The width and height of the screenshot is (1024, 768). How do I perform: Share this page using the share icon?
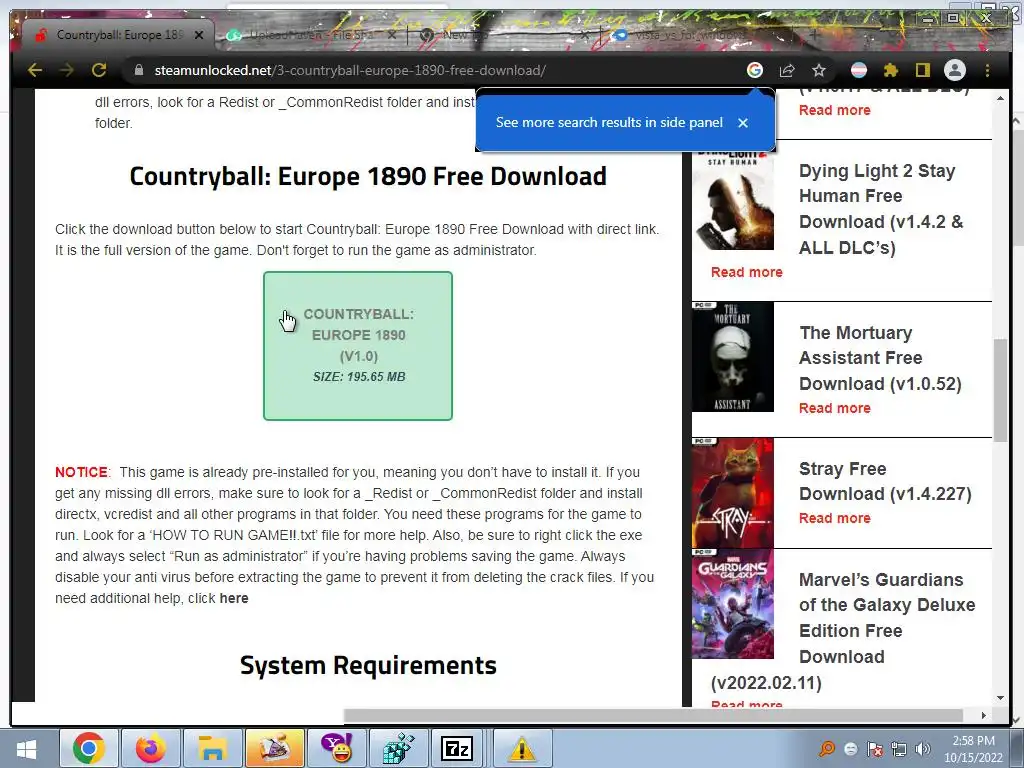[x=787, y=70]
